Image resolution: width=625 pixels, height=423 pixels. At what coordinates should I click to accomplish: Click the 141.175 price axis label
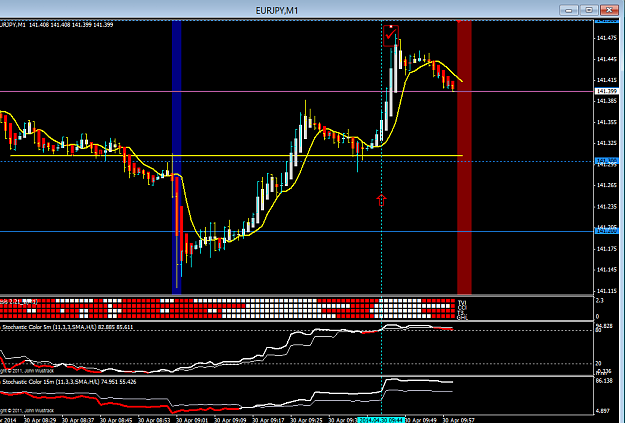607,249
